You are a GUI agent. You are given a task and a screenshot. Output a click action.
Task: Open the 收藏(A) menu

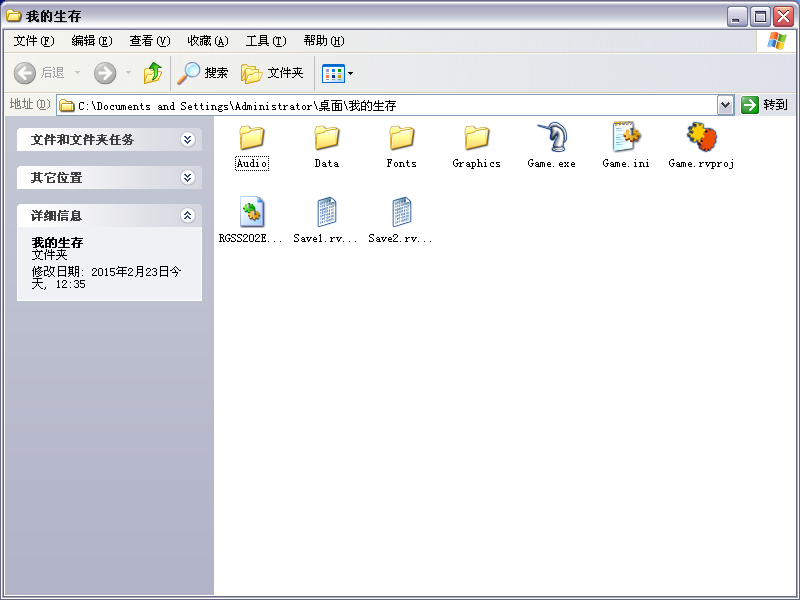[x=208, y=41]
